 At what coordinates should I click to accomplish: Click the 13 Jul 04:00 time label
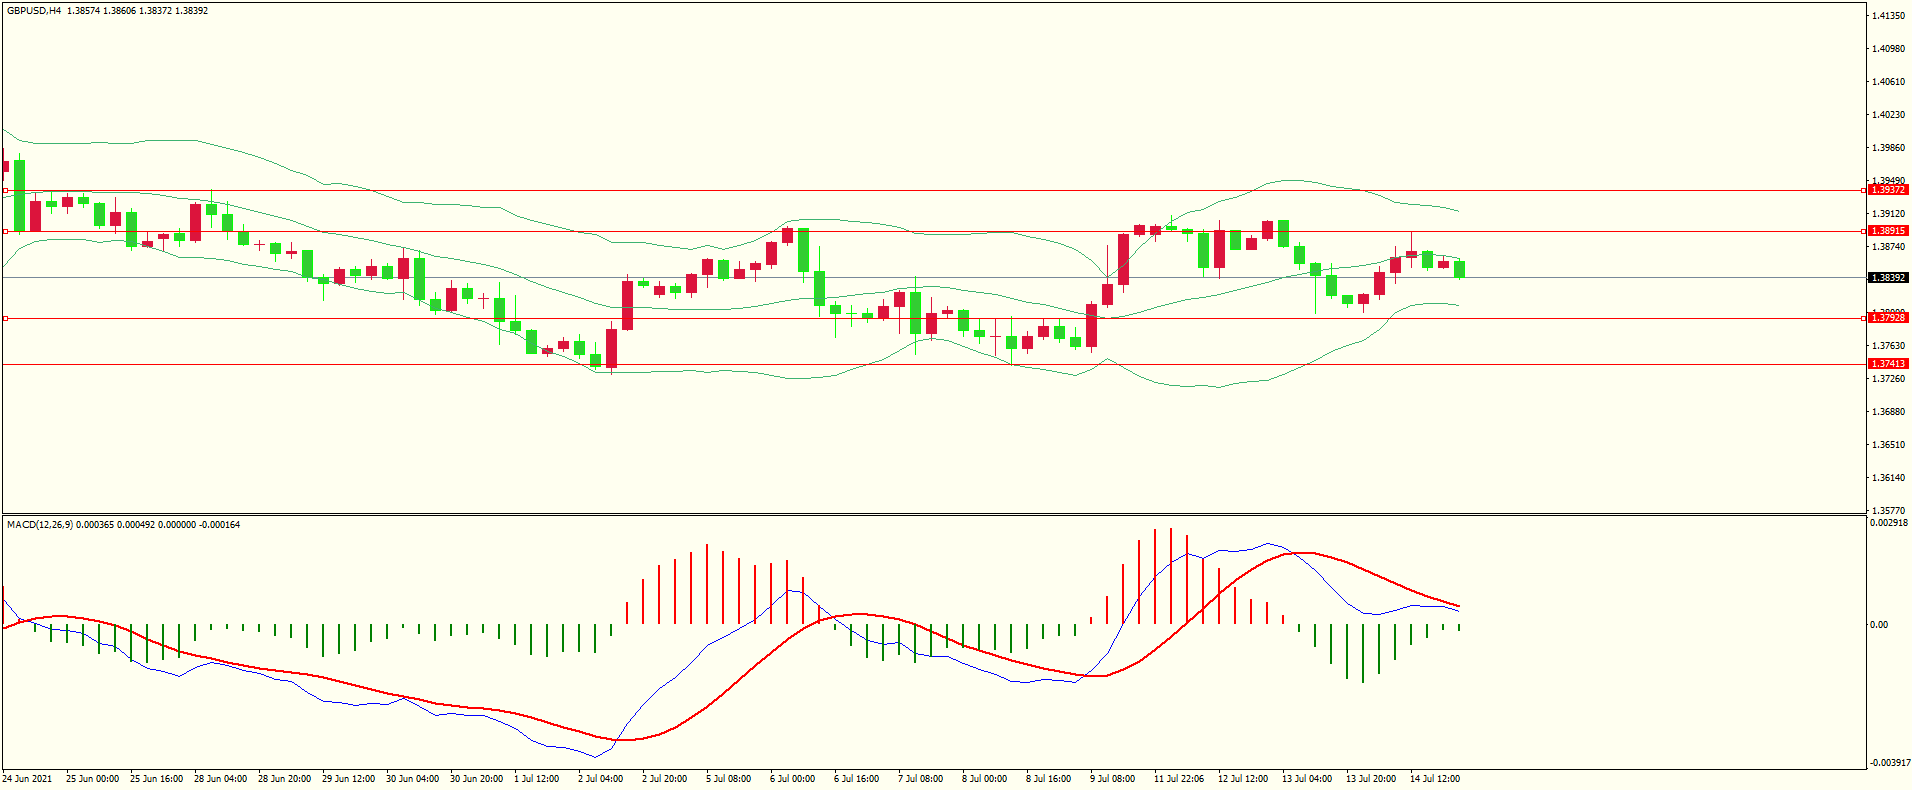[x=1307, y=779]
